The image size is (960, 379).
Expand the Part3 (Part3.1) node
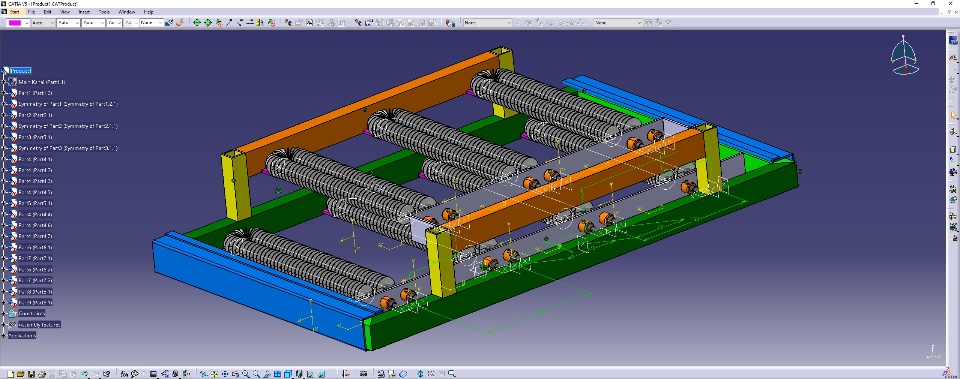[4, 137]
